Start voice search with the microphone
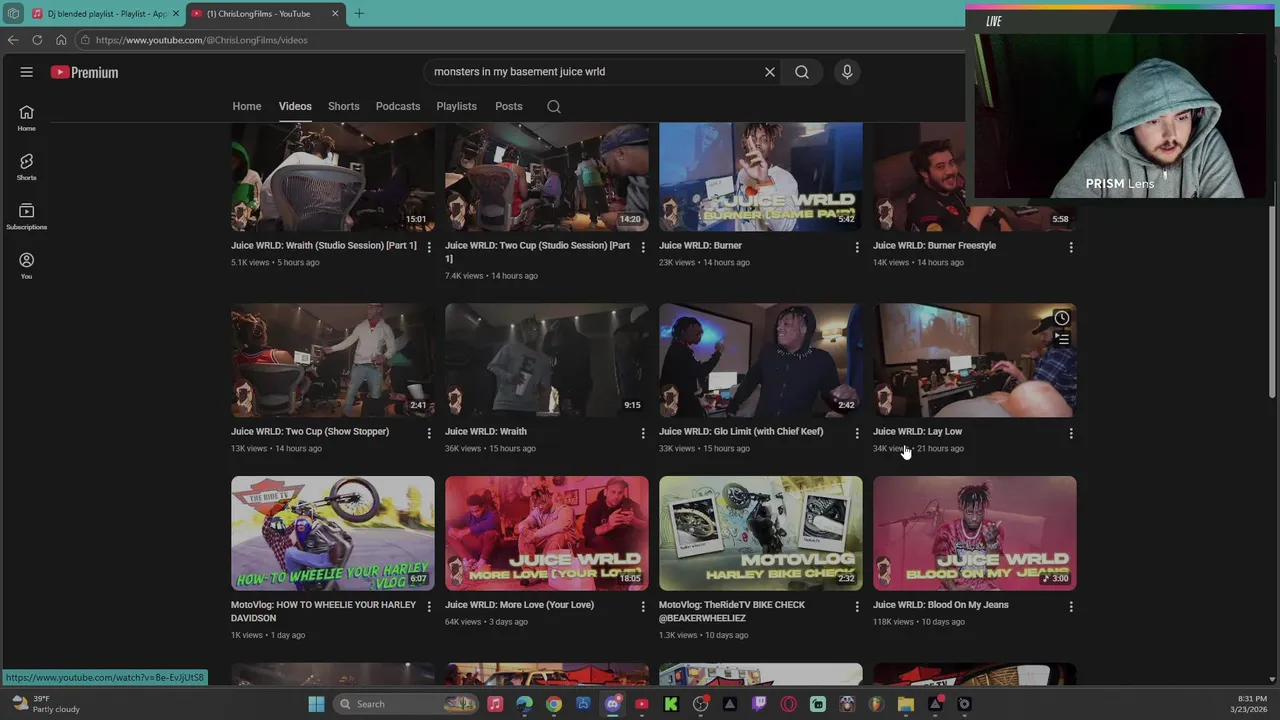This screenshot has height=720, width=1280. pyautogui.click(x=847, y=72)
